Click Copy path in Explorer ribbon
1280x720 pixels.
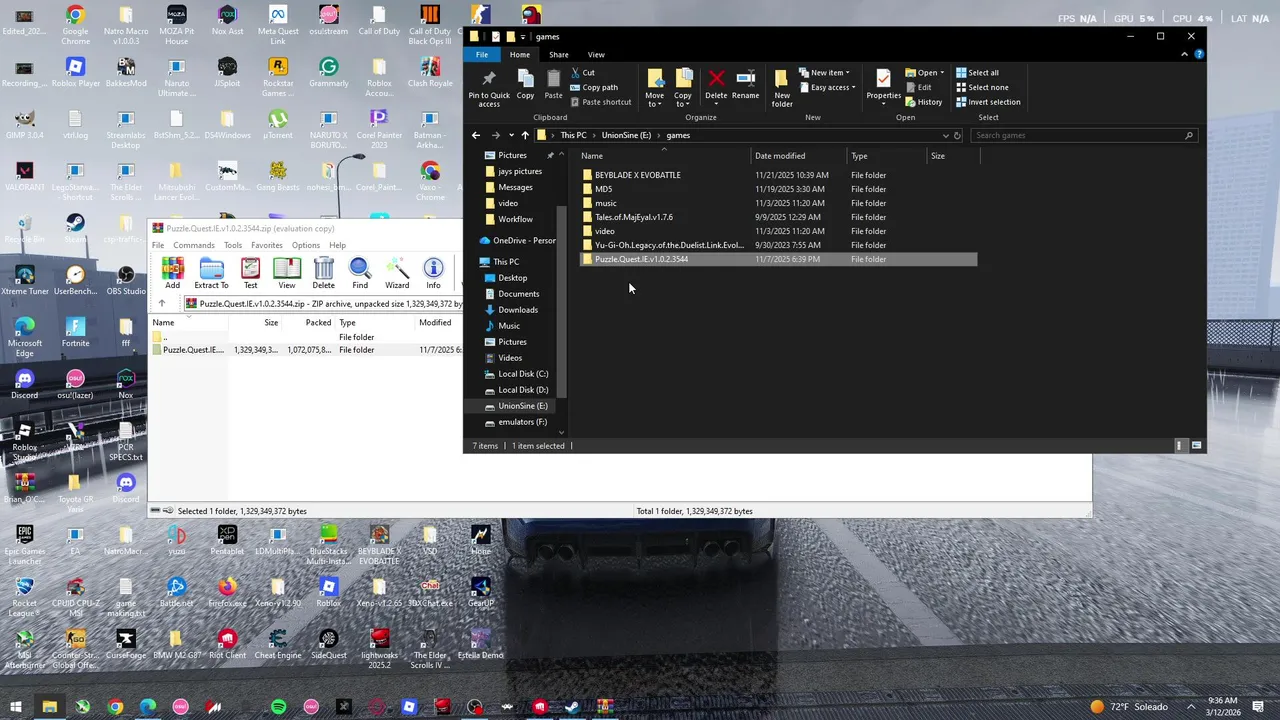(593, 87)
